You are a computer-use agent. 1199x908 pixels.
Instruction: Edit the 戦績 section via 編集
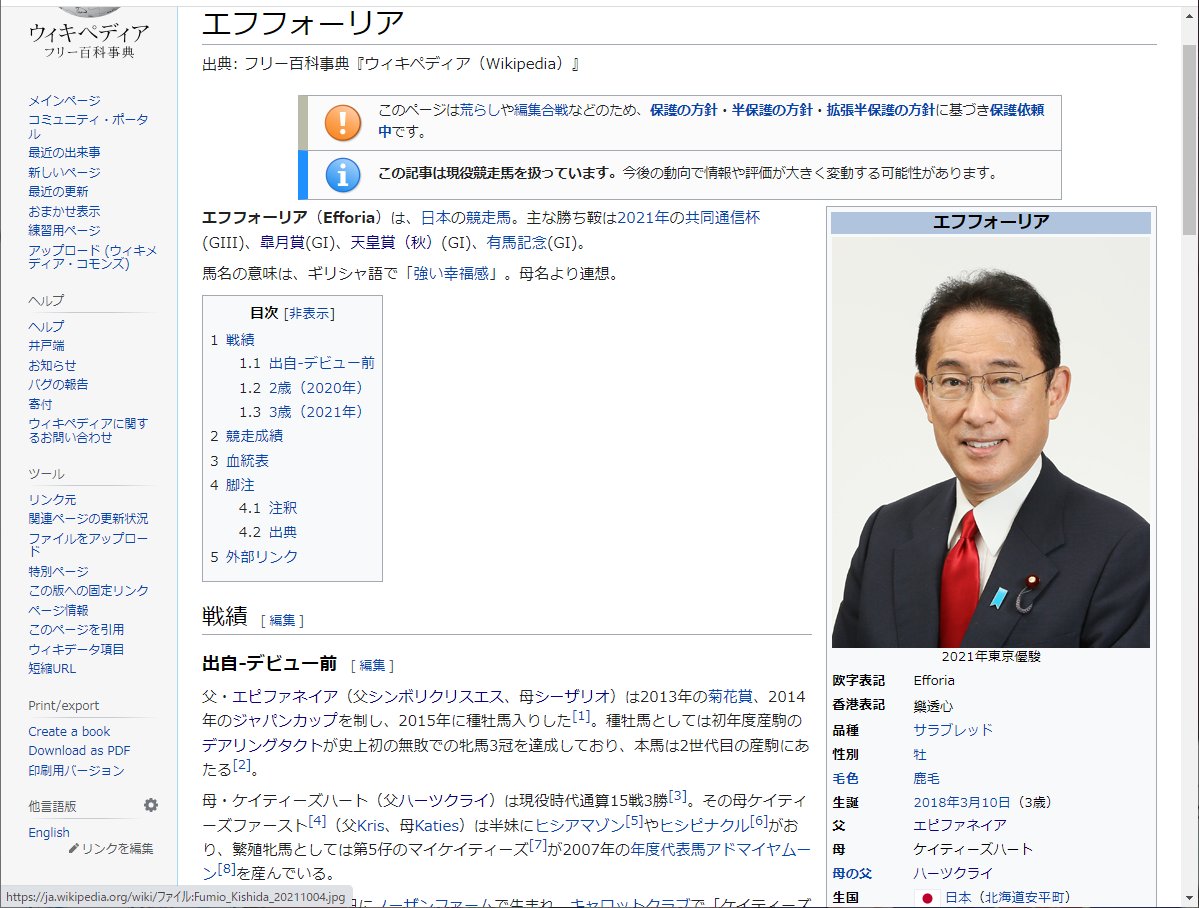coord(281,618)
